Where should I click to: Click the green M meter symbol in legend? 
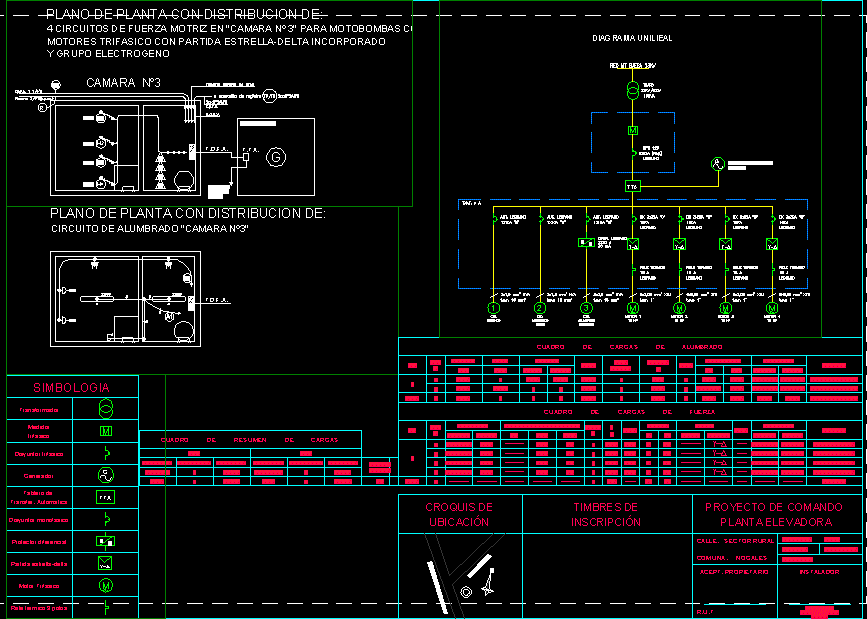[105, 431]
